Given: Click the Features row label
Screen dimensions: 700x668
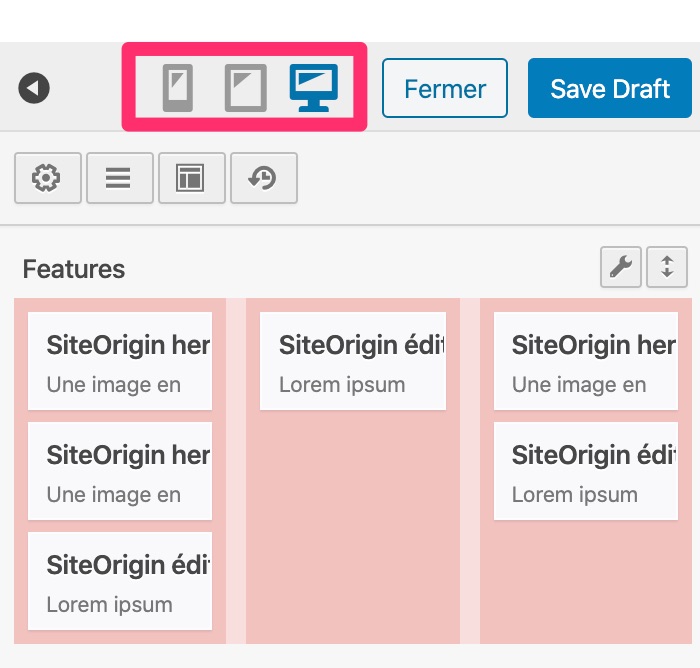Looking at the screenshot, I should pyautogui.click(x=74, y=269).
